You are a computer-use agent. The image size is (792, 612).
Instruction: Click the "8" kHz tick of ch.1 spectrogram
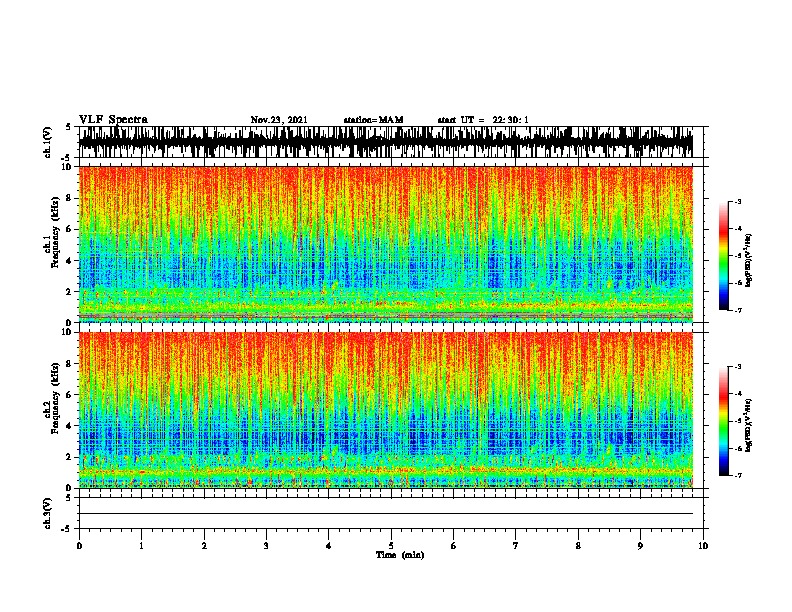point(69,198)
